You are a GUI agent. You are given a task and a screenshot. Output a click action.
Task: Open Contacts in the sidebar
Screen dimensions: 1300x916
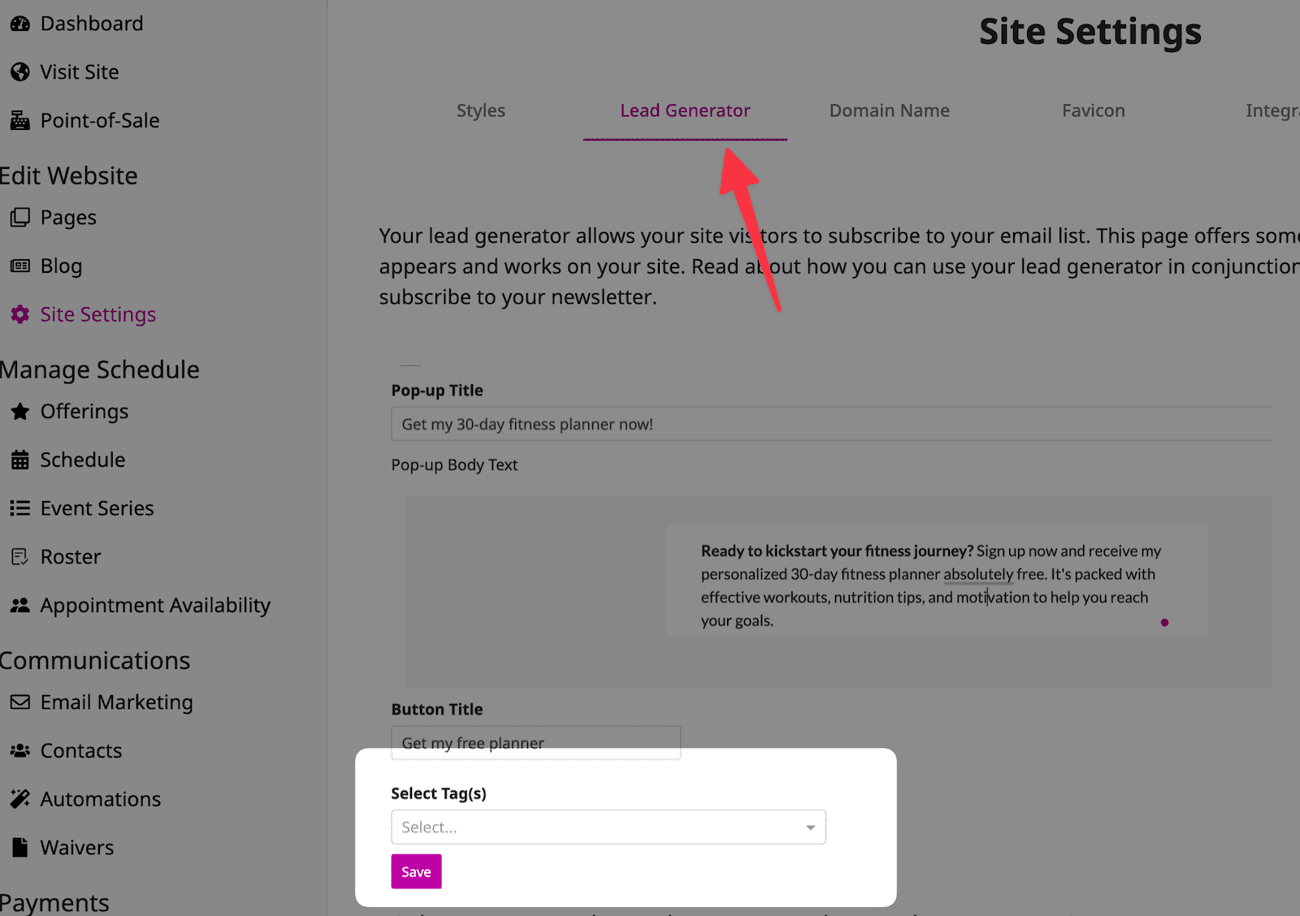pos(81,751)
